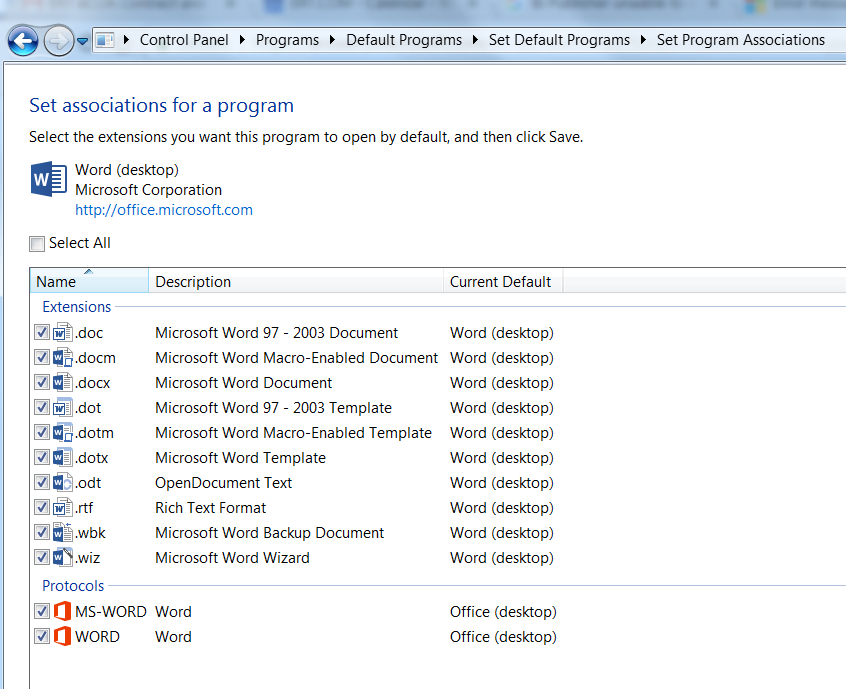The width and height of the screenshot is (846, 689).
Task: Click the Back navigation arrow button
Action: point(23,40)
